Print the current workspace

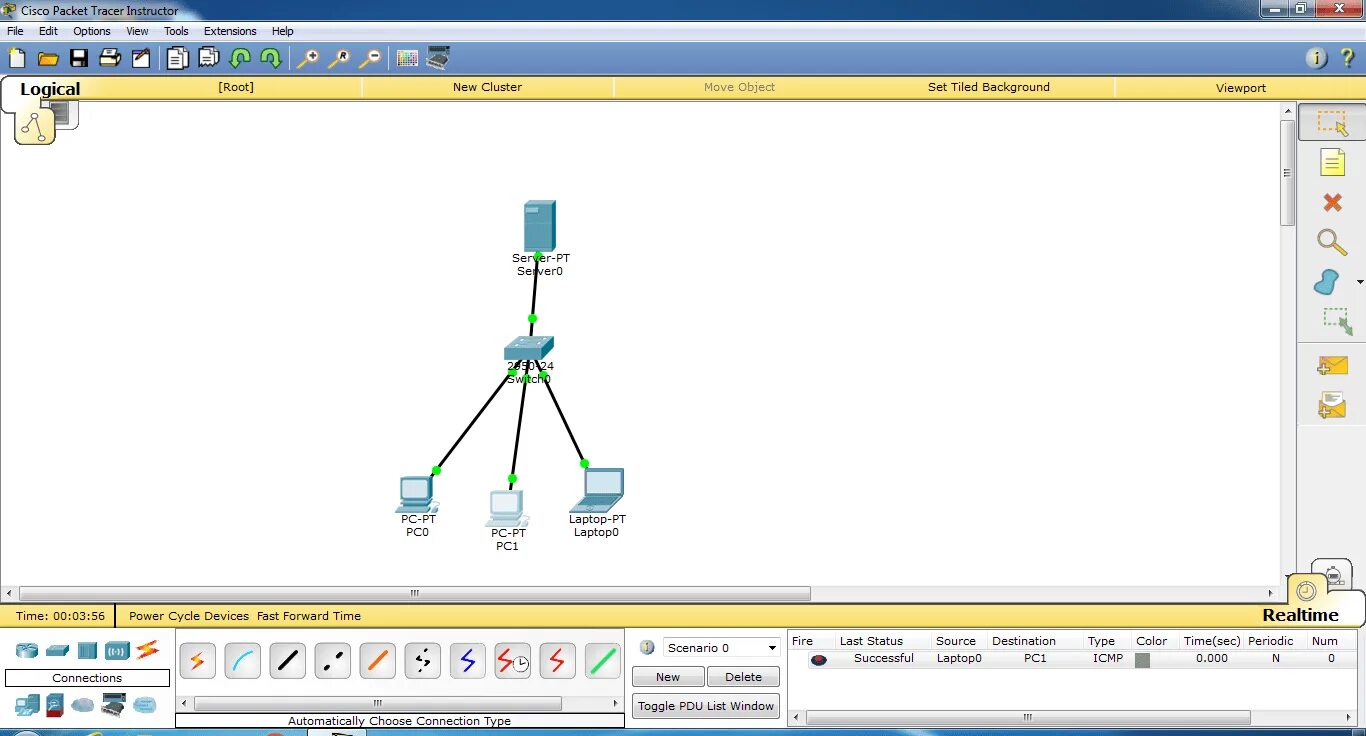tap(110, 58)
